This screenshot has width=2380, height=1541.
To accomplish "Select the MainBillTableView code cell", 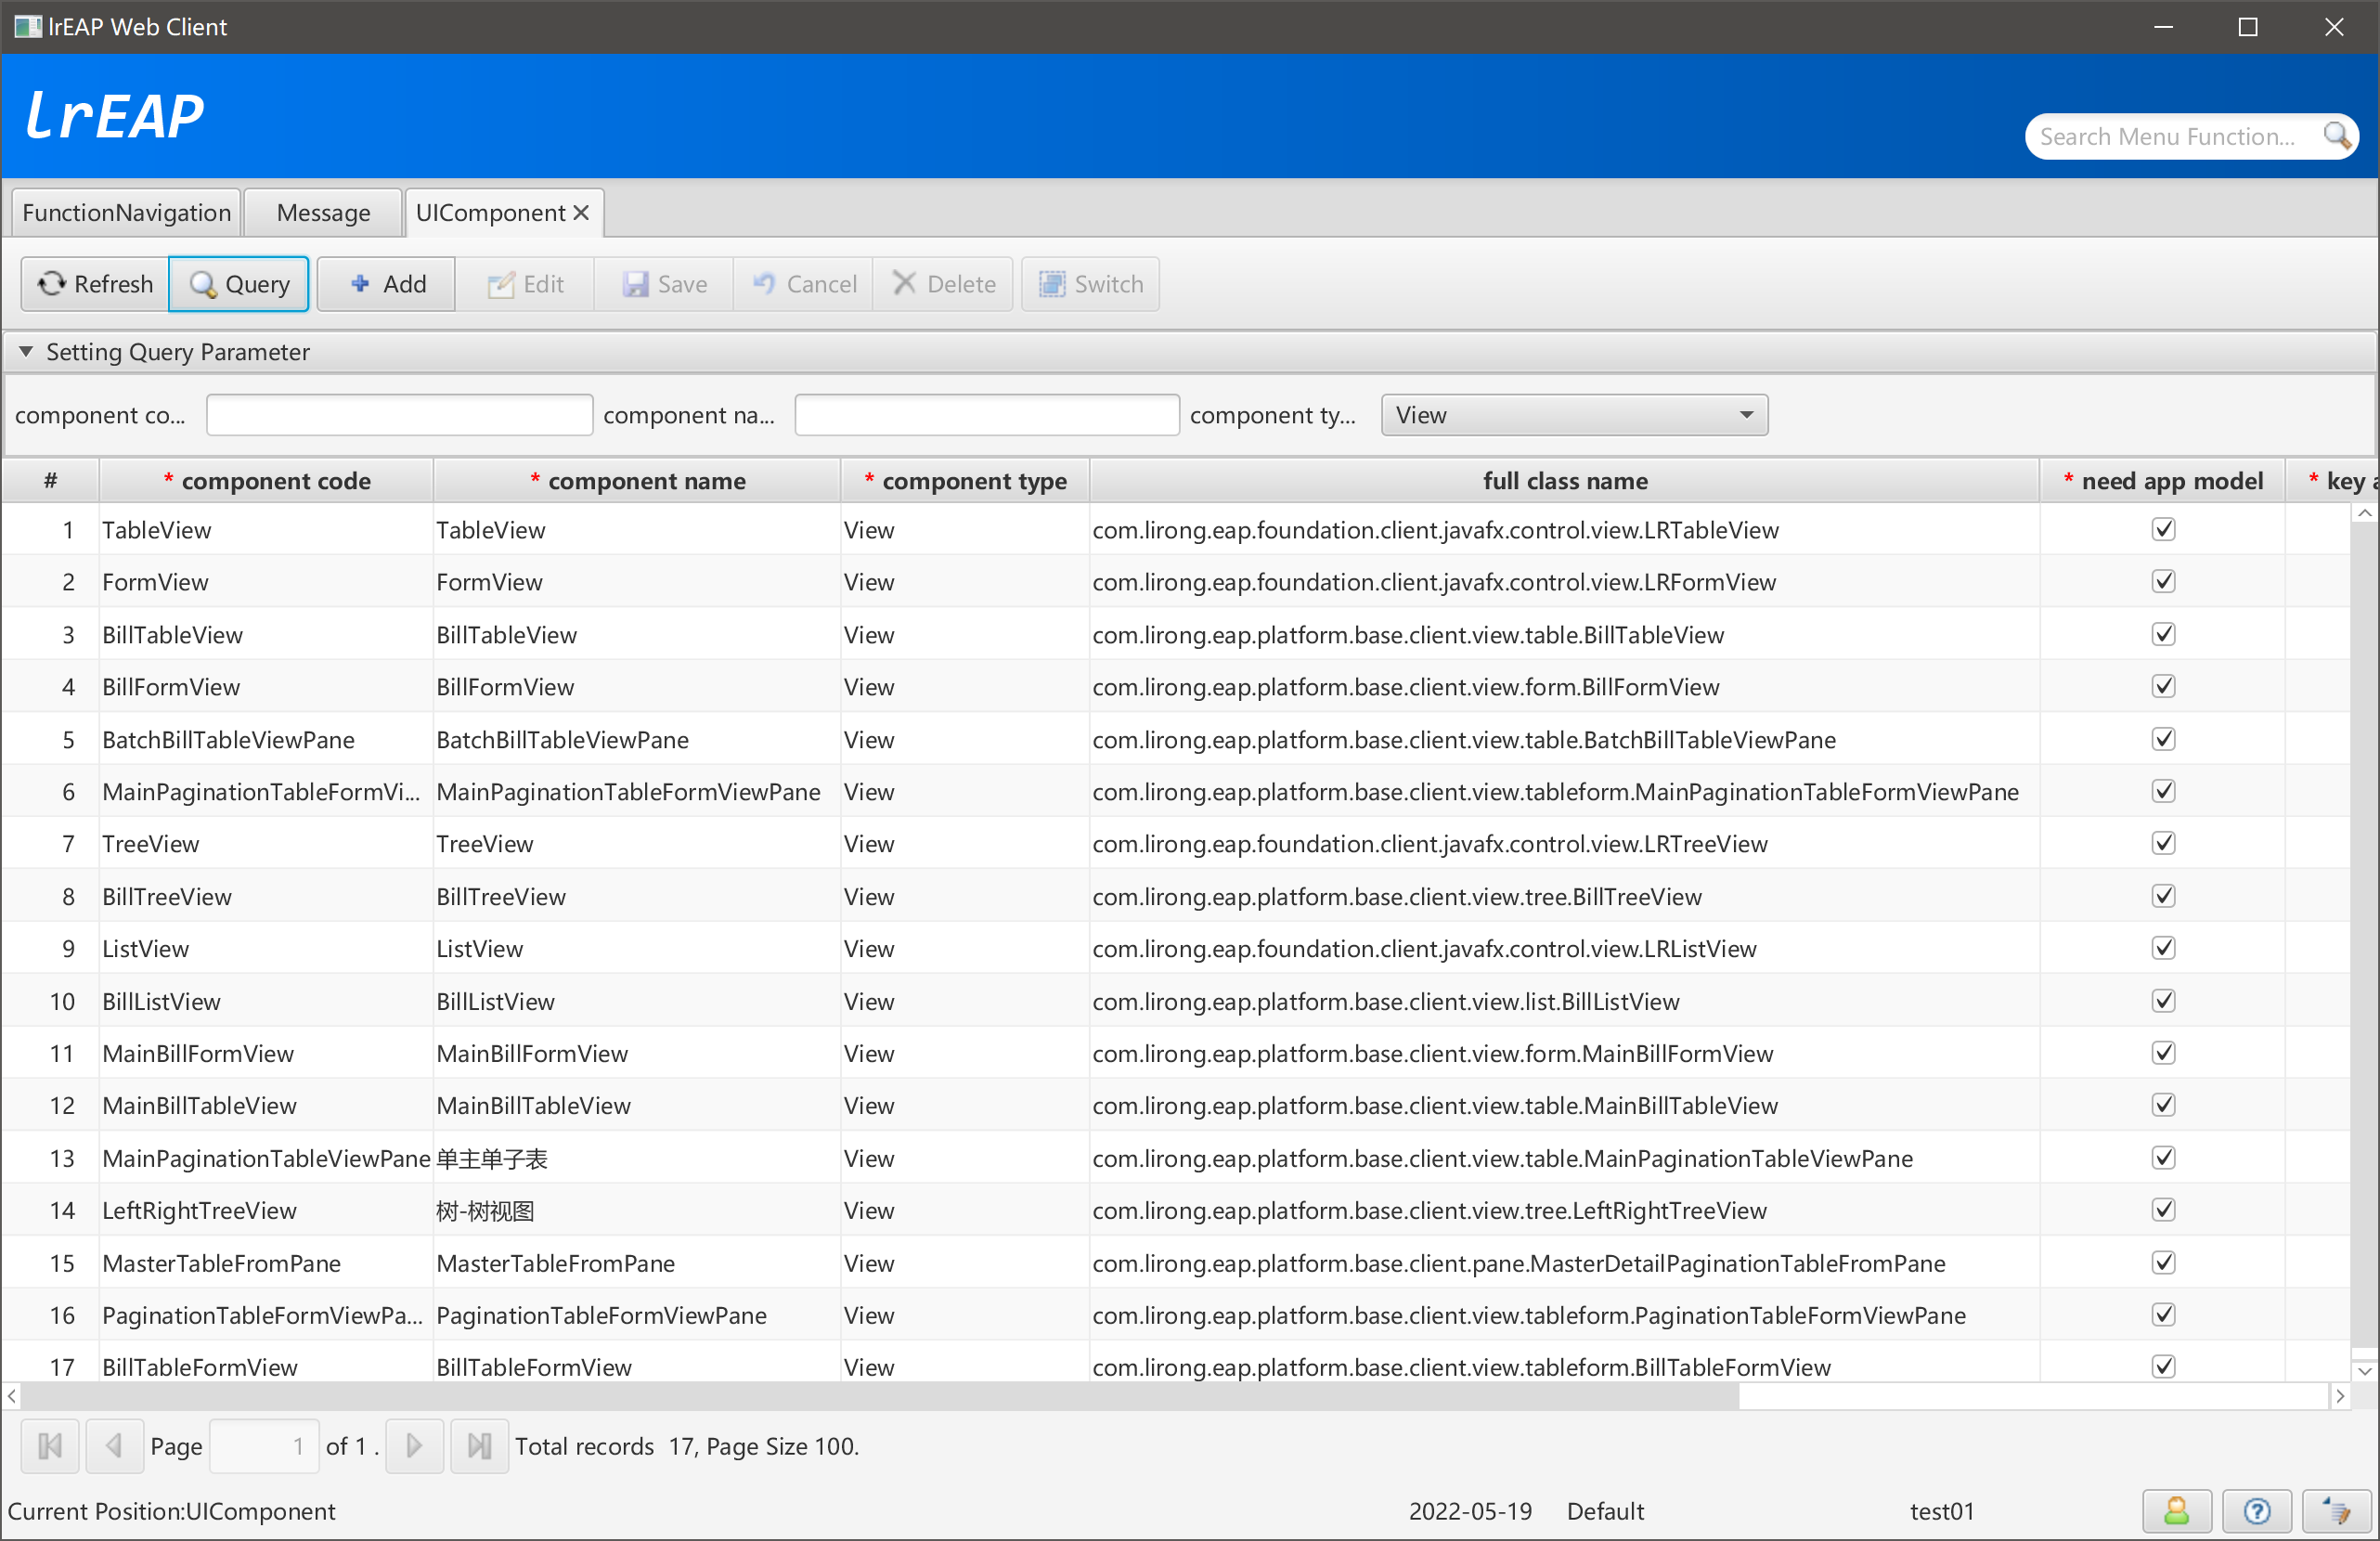I will click(266, 1105).
